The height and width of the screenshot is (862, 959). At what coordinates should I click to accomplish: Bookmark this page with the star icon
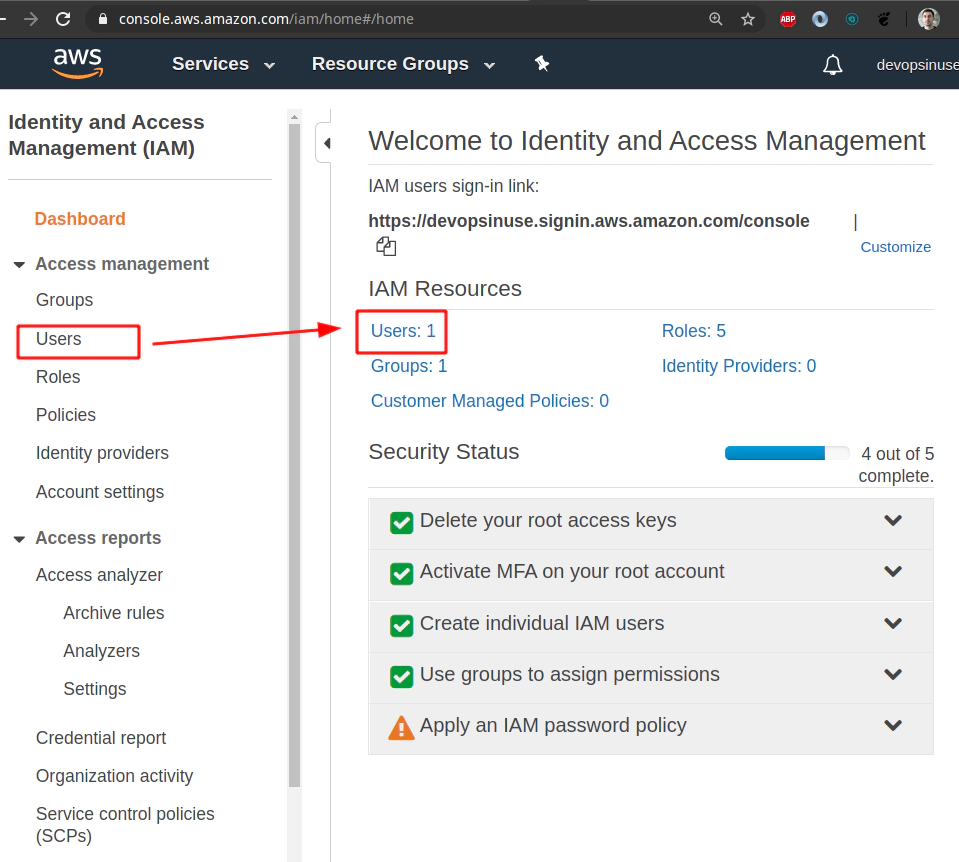pos(747,20)
